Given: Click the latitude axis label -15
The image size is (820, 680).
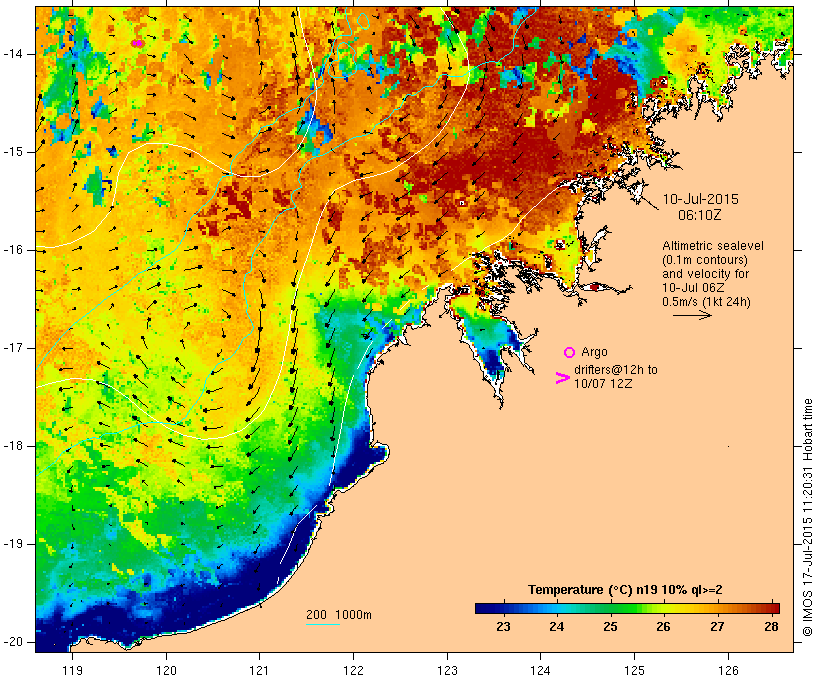Looking at the screenshot, I should pos(12,152).
